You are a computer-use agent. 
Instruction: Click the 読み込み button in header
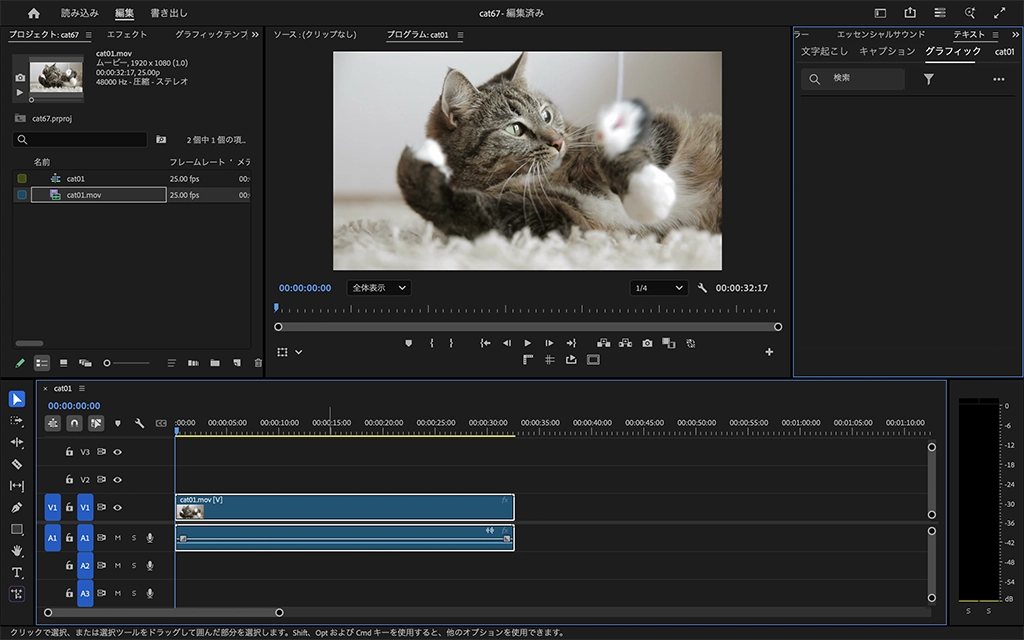[80, 13]
